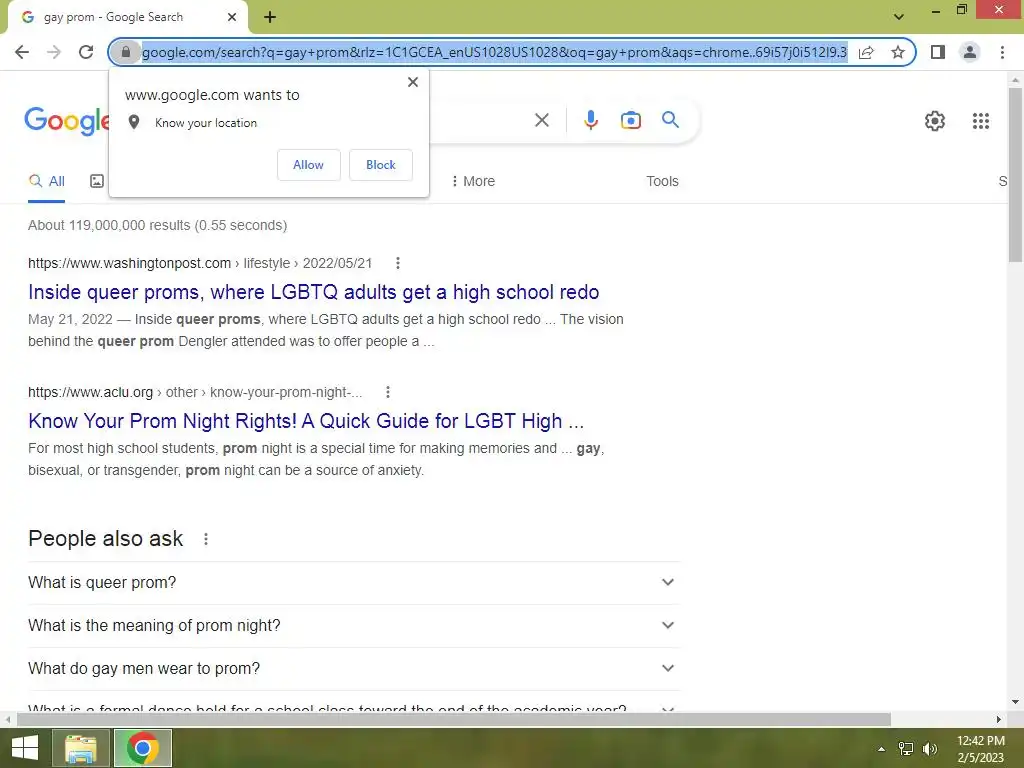Viewport: 1024px width, 768px height.
Task: Click the scroll right arrow
Action: pyautogui.click(x=998, y=719)
